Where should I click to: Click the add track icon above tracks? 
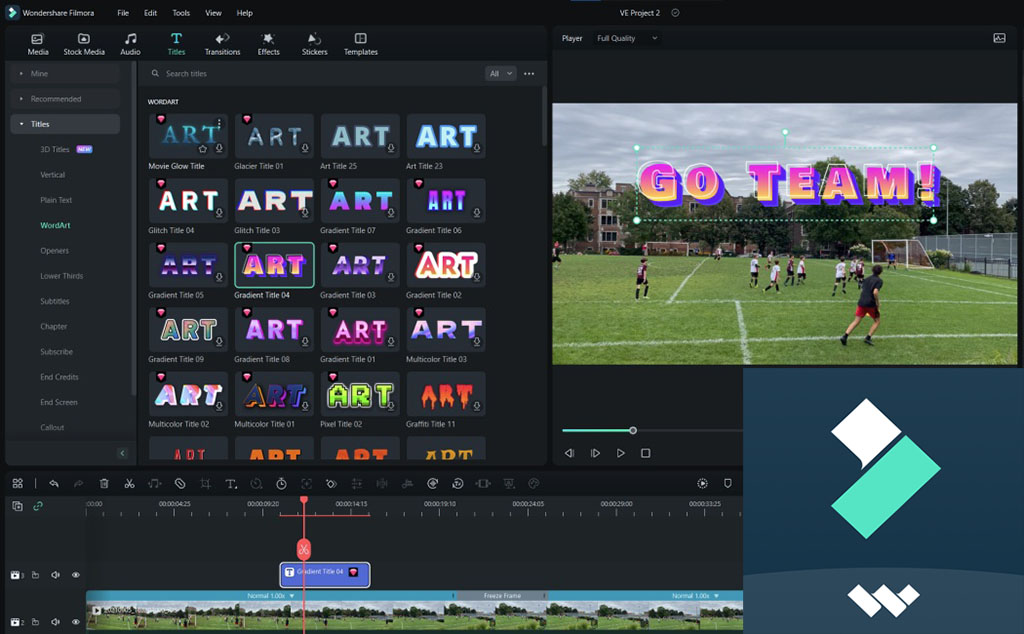coord(18,506)
